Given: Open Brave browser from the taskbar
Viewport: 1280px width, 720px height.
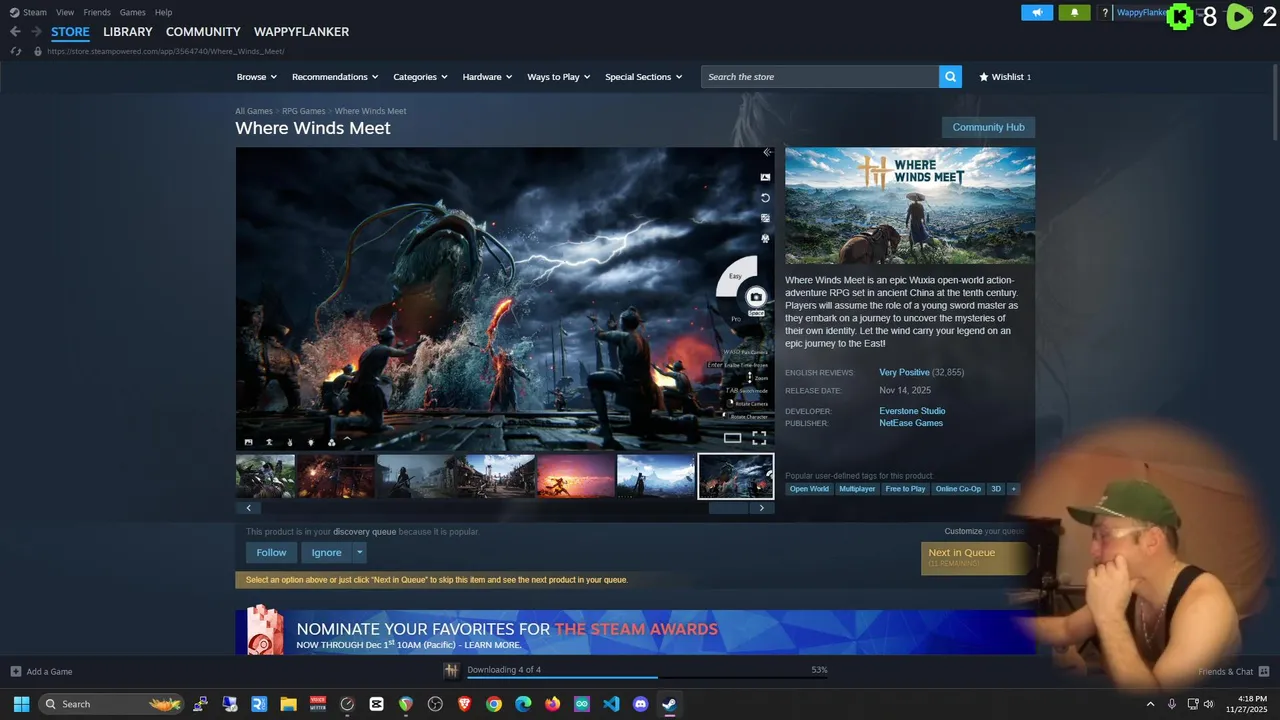Looking at the screenshot, I should 464,704.
